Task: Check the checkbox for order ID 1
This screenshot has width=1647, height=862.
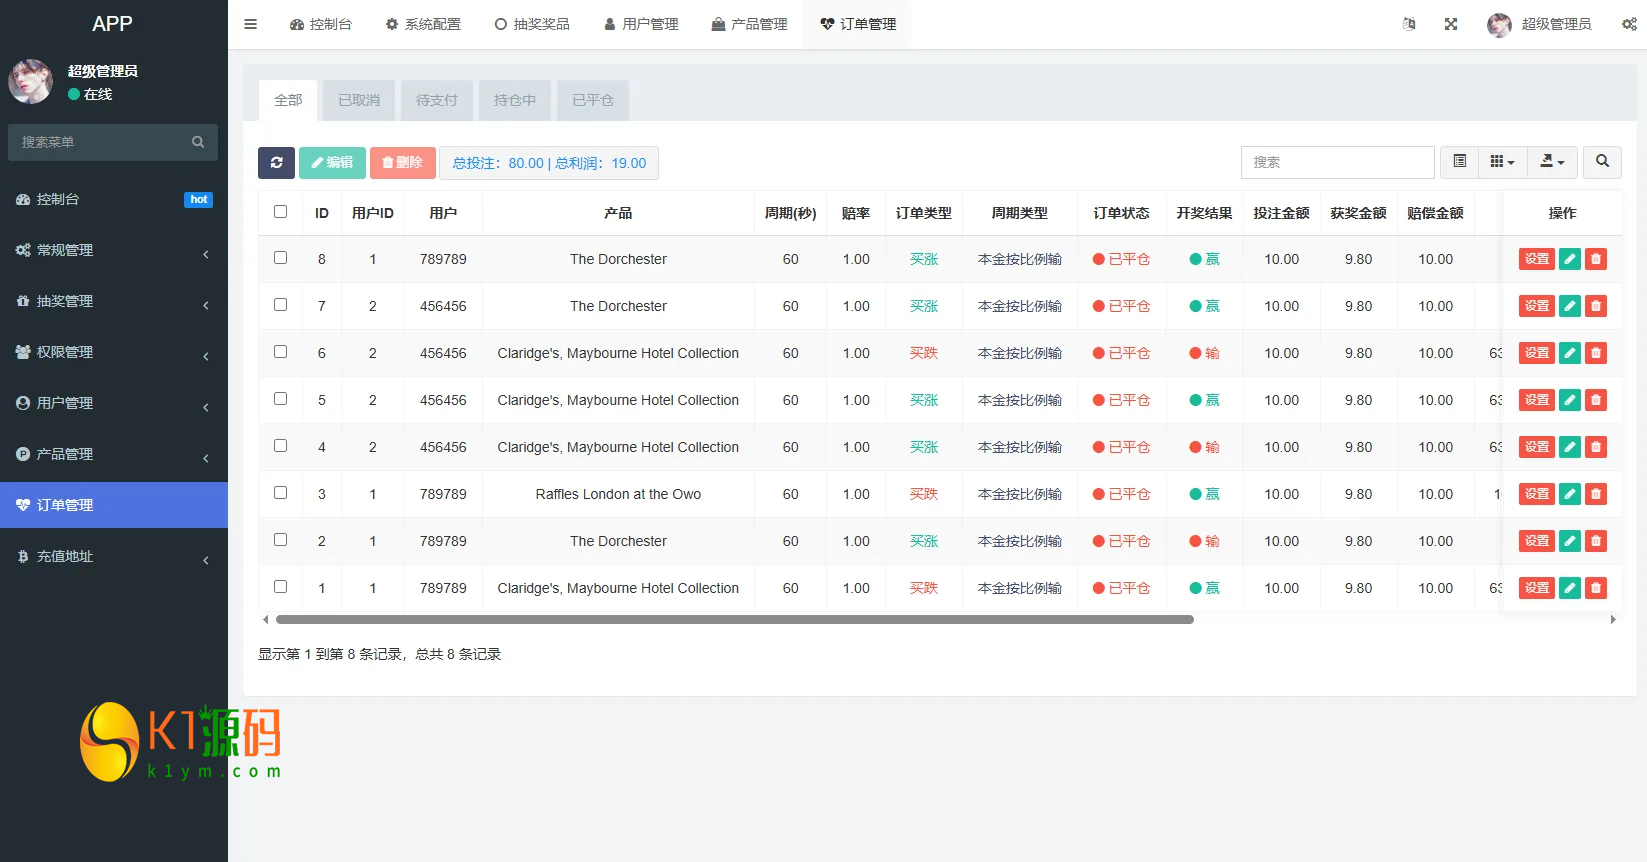Action: coord(280,587)
